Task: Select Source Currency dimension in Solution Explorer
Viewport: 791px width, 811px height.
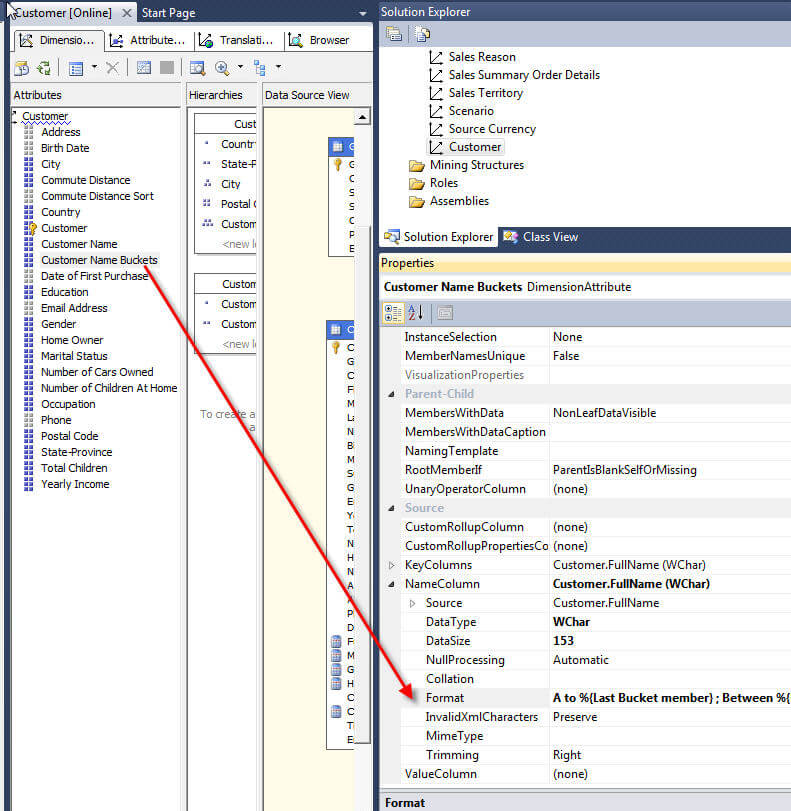Action: tap(492, 129)
